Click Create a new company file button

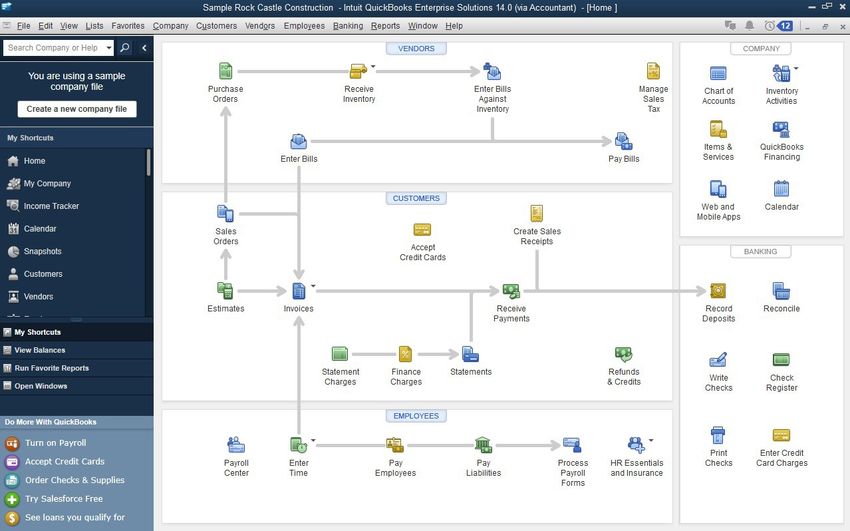point(76,109)
